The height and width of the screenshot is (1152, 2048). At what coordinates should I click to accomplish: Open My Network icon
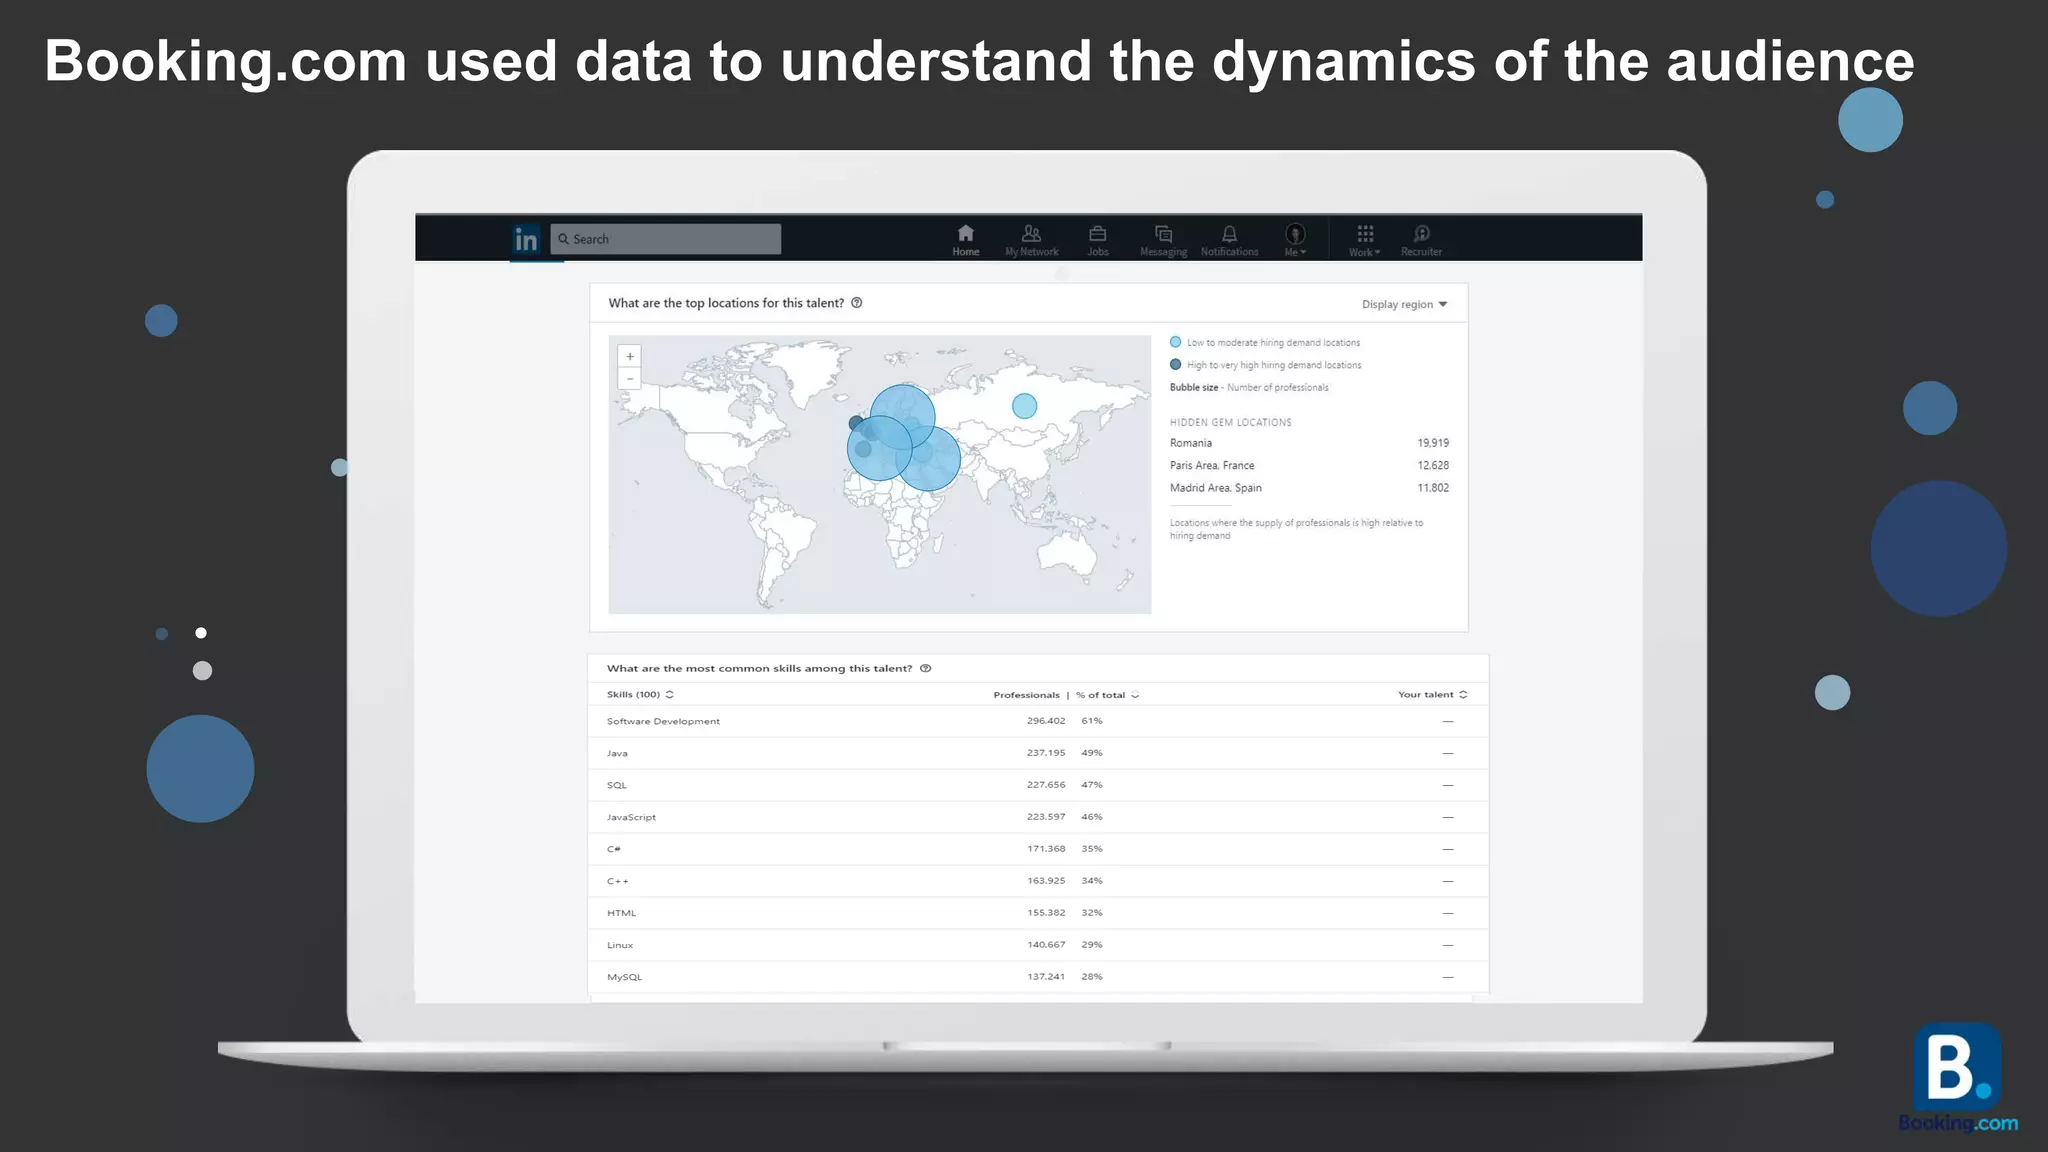point(1031,240)
